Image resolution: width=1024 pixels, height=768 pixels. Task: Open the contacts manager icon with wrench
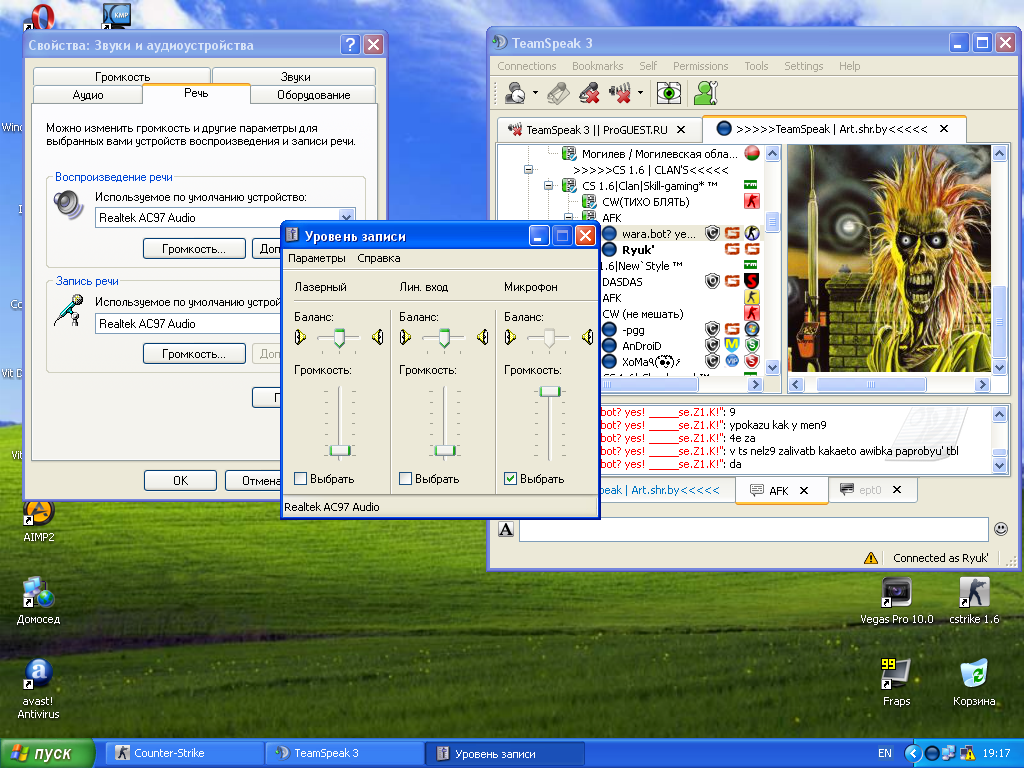(x=706, y=93)
